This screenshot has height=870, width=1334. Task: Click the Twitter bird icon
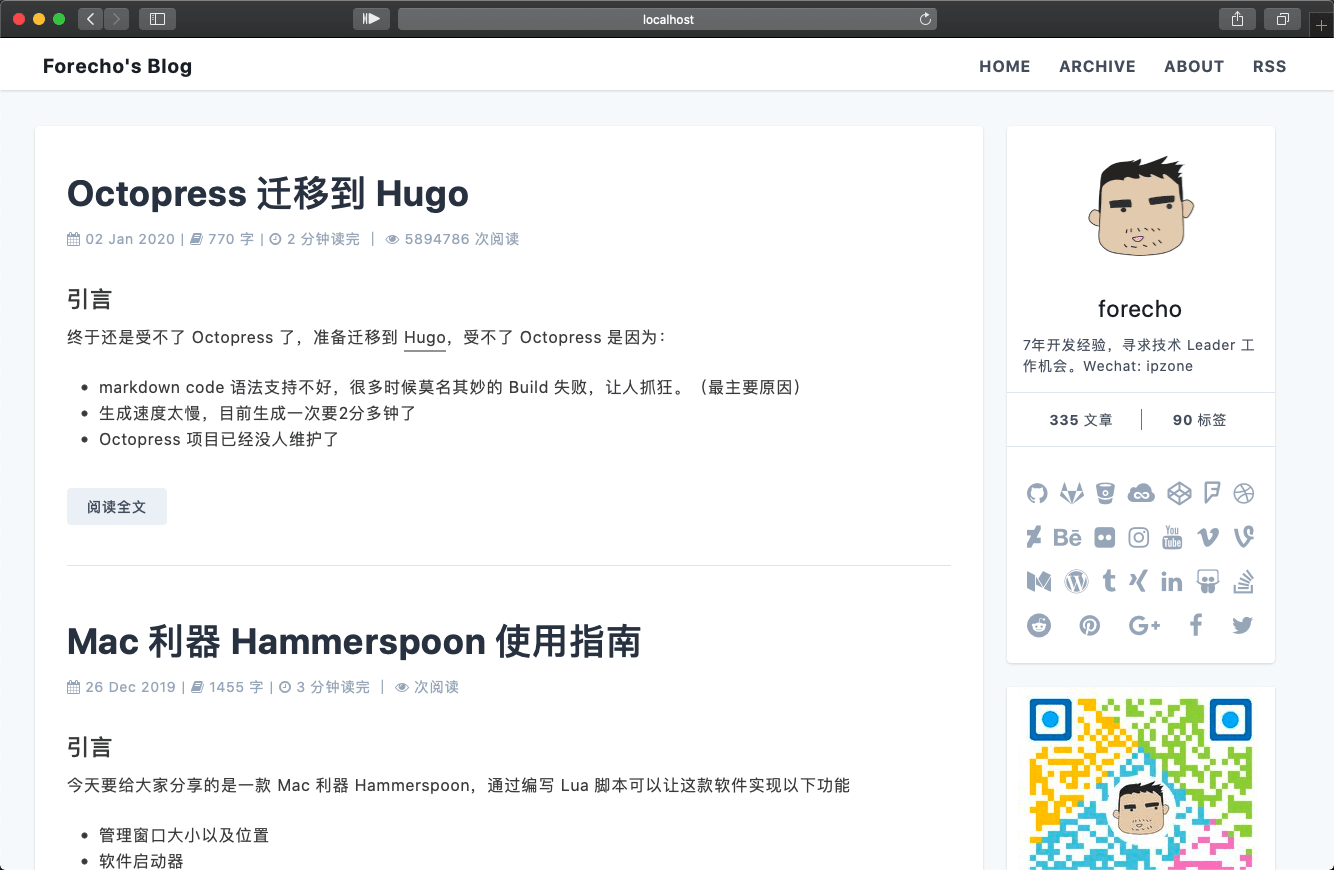[1242, 625]
